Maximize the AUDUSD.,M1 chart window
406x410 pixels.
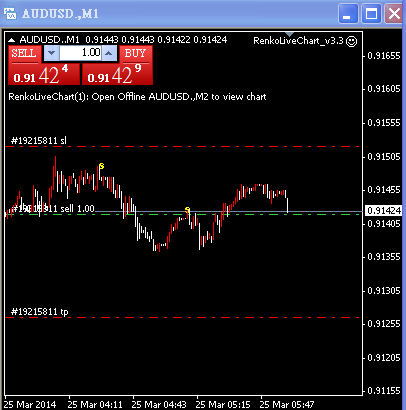[x=371, y=14]
